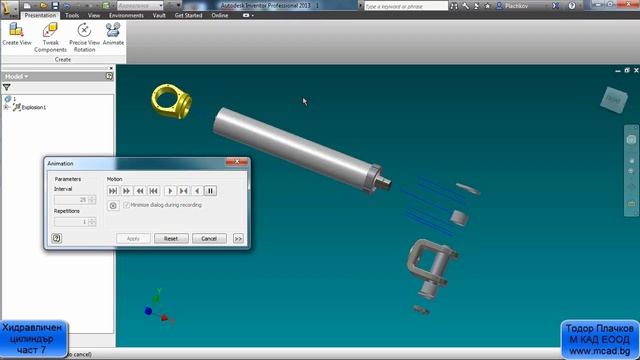Click the Cancel button
This screenshot has height=360, width=640.
coord(209,238)
